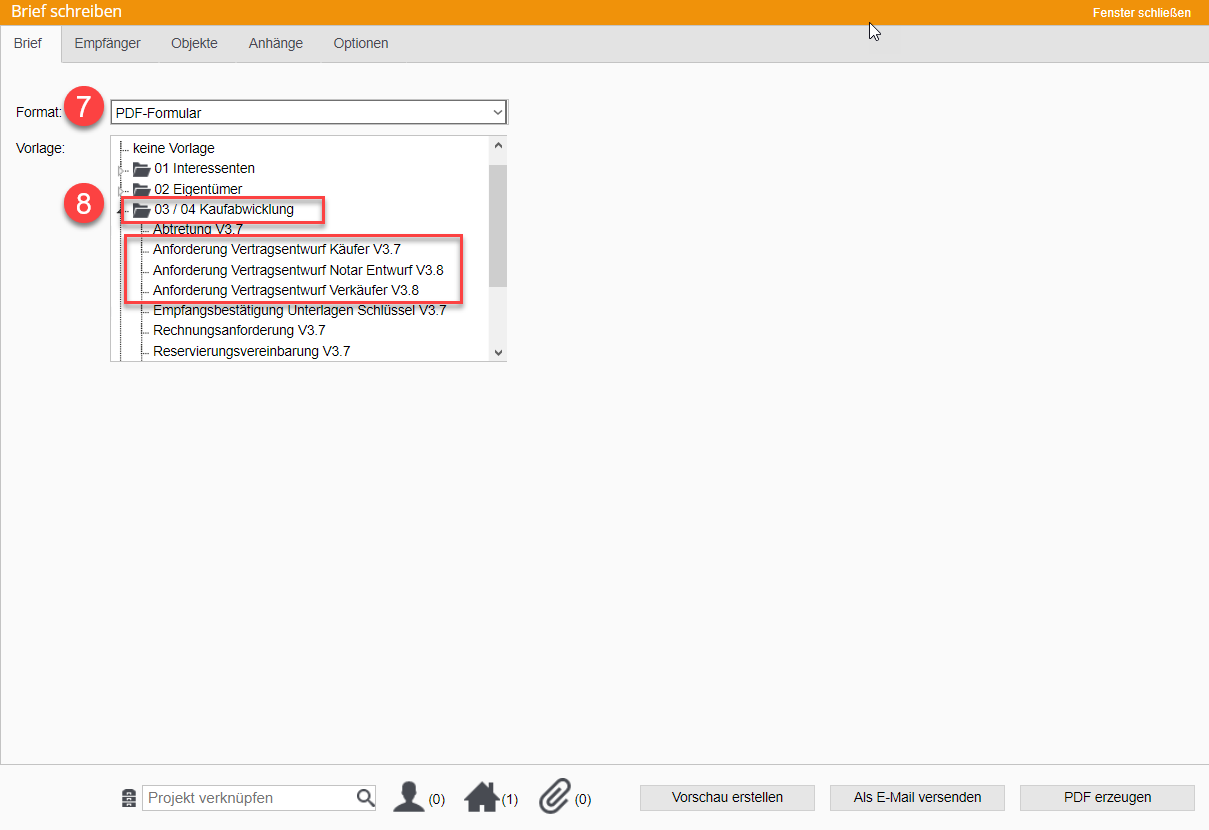The height and width of the screenshot is (830, 1209).
Task: Click into the Projekt verknüpfen field
Action: (x=250, y=798)
